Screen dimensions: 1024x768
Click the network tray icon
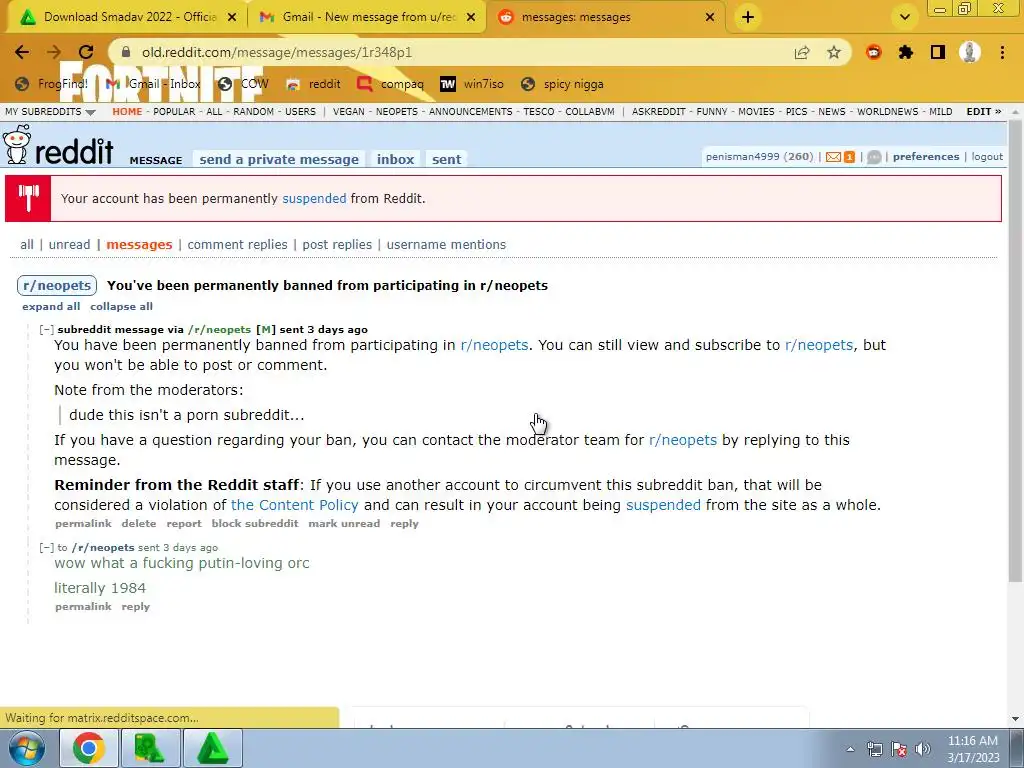point(874,749)
